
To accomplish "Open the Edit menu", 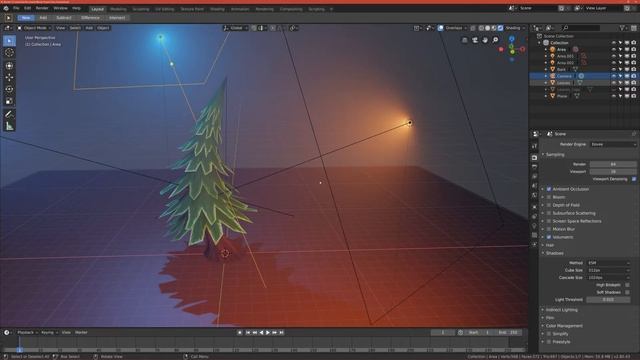I will (x=27, y=8).
